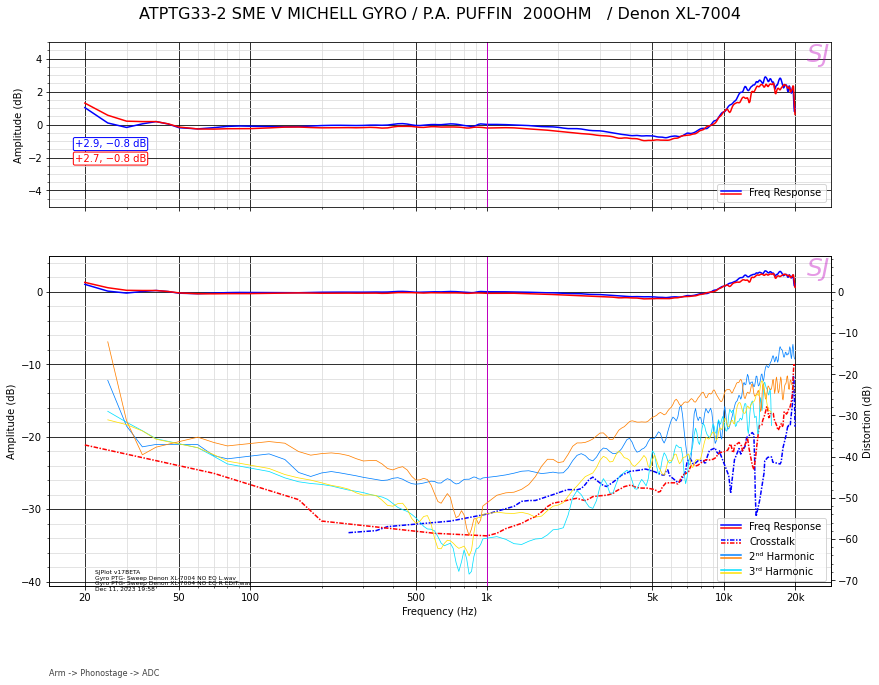Click the '4' tick on upper amplitude axis
Viewport: 879px width, 685px height.
[x=39, y=59]
